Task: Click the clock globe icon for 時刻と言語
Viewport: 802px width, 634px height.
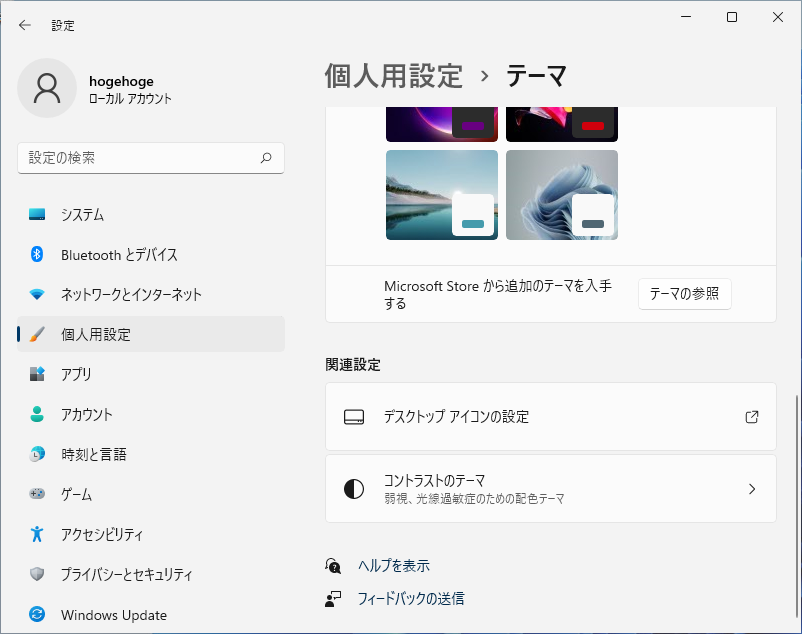Action: tap(37, 454)
